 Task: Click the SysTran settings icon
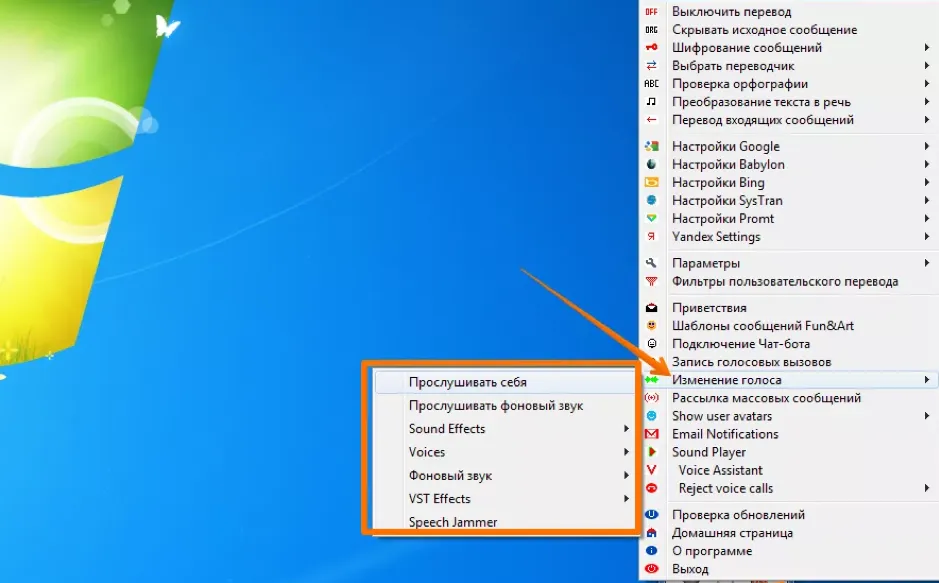tap(651, 200)
